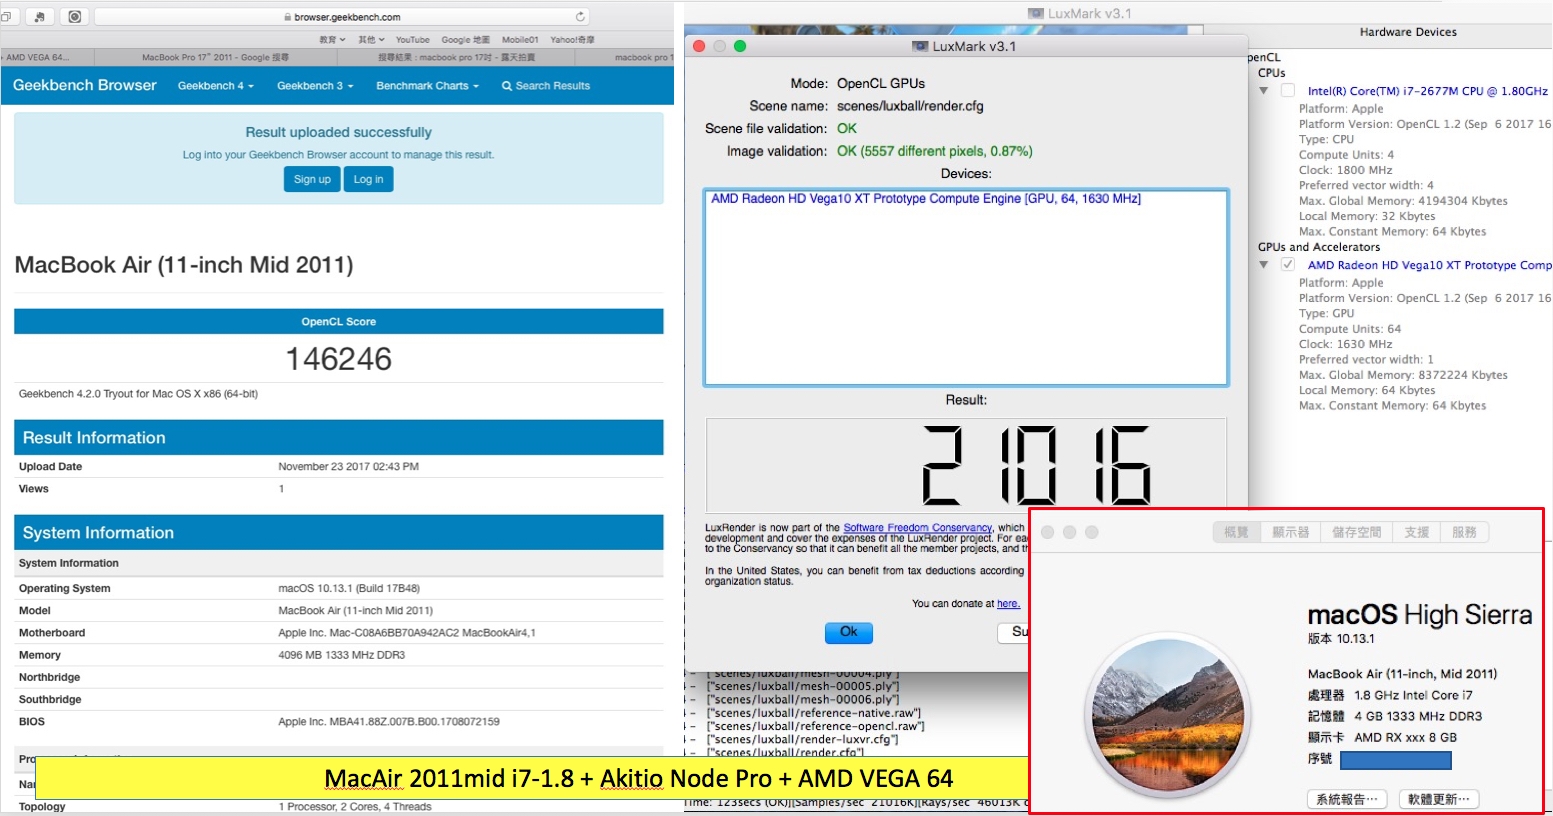1553x816 pixels.
Task: Select the AMD Radeon HD Vega10 device entry
Action: 925,199
